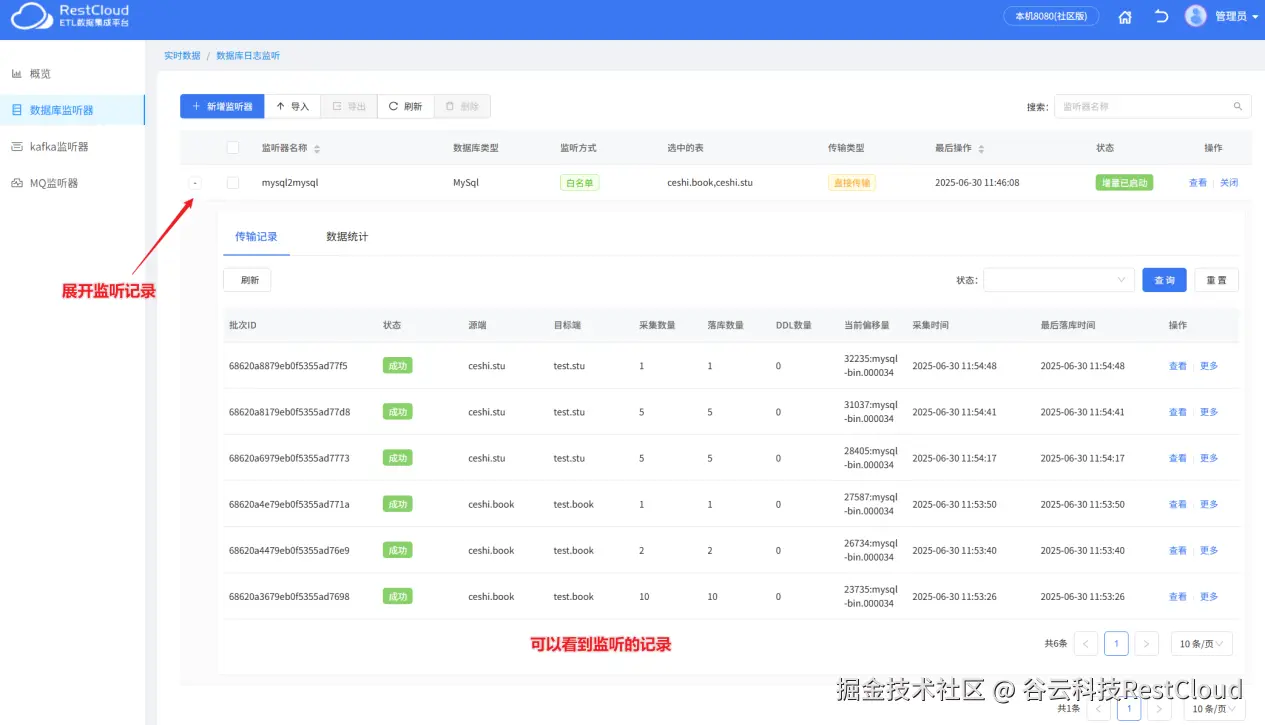Click mysql2mysql listener name
The image size is (1265, 725).
[x=290, y=183]
